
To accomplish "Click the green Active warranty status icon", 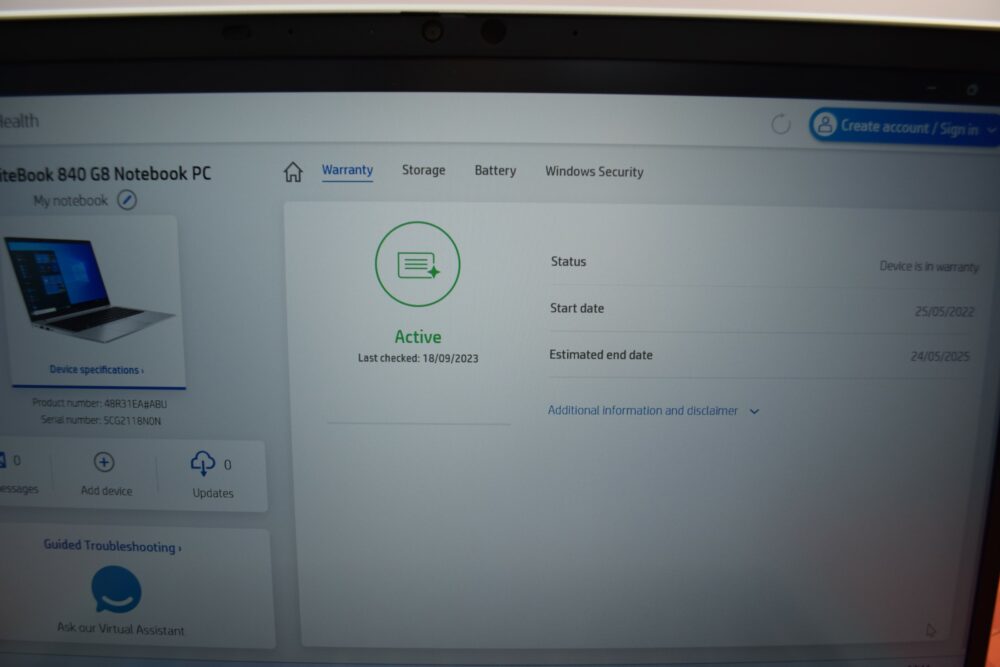I will (418, 264).
